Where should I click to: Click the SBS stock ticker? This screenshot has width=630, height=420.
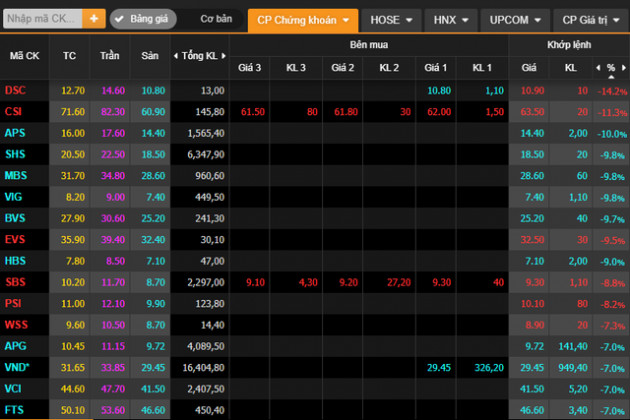[x=15, y=283]
